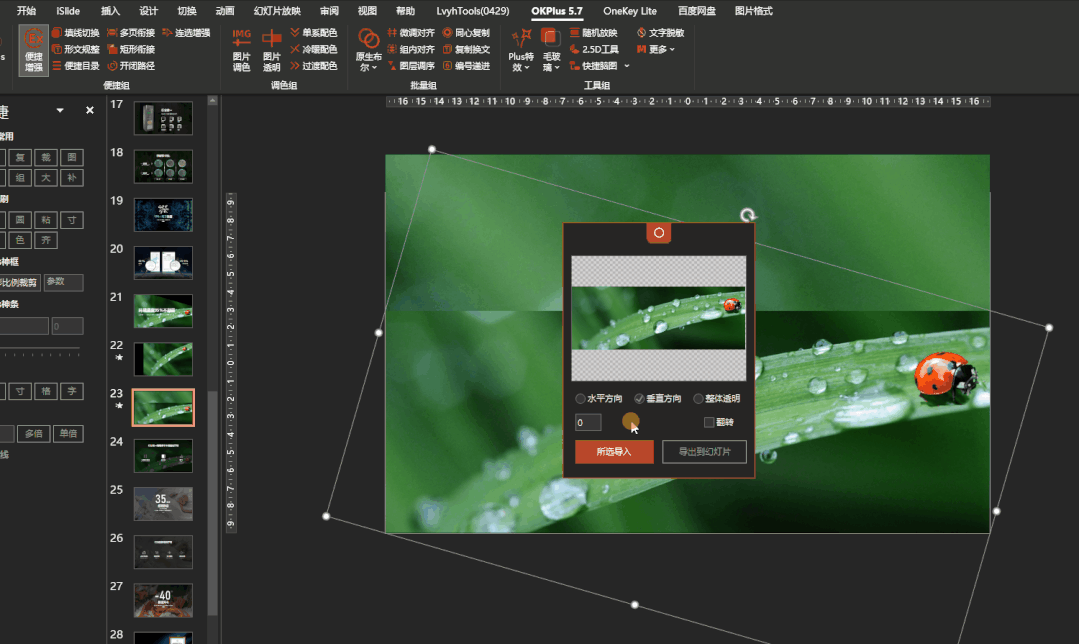Screen dimensions: 1079x644
Task: Expand the 快捷截图 dropdown arrow
Action: point(626,66)
